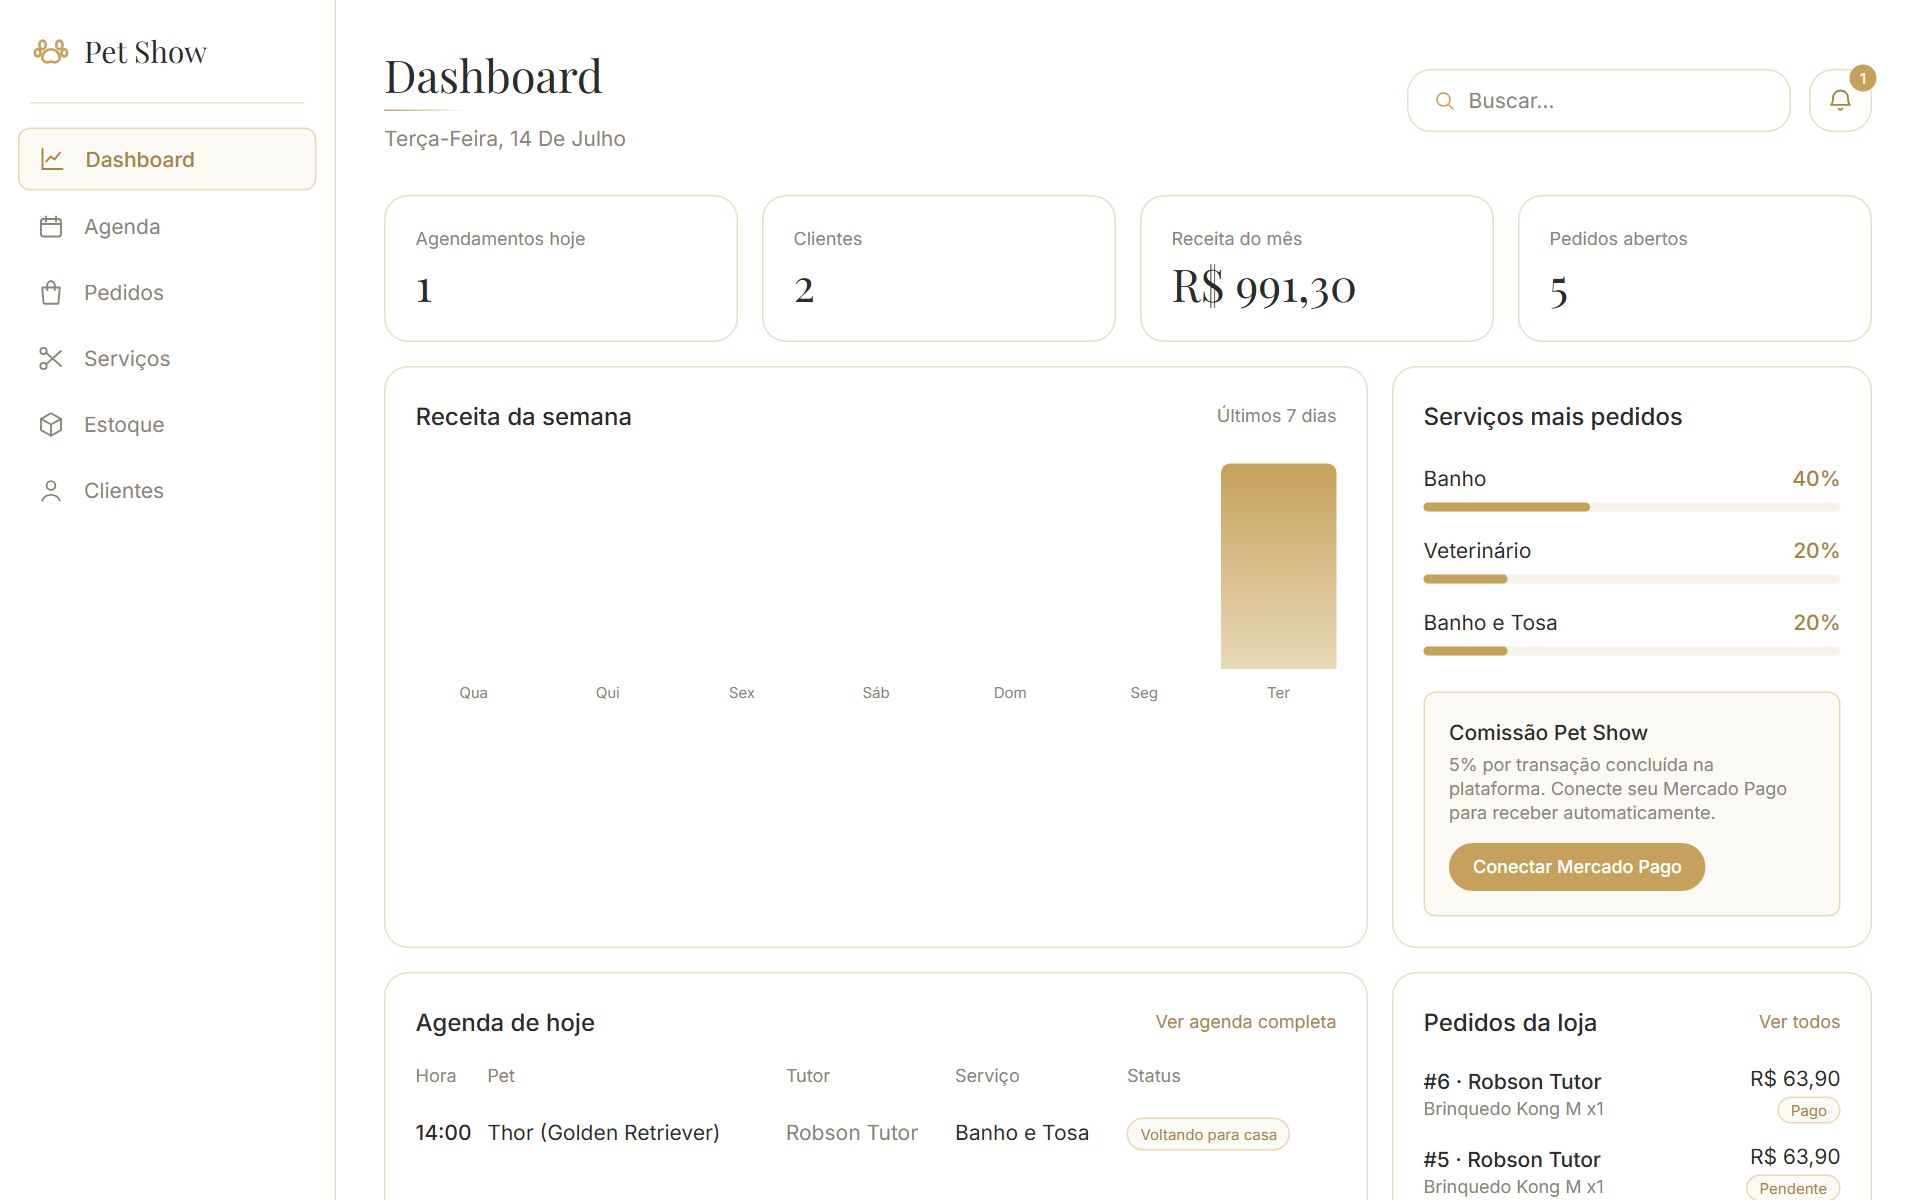Click the Pet Show paw logo
This screenshot has width=1920, height=1200.
point(51,51)
